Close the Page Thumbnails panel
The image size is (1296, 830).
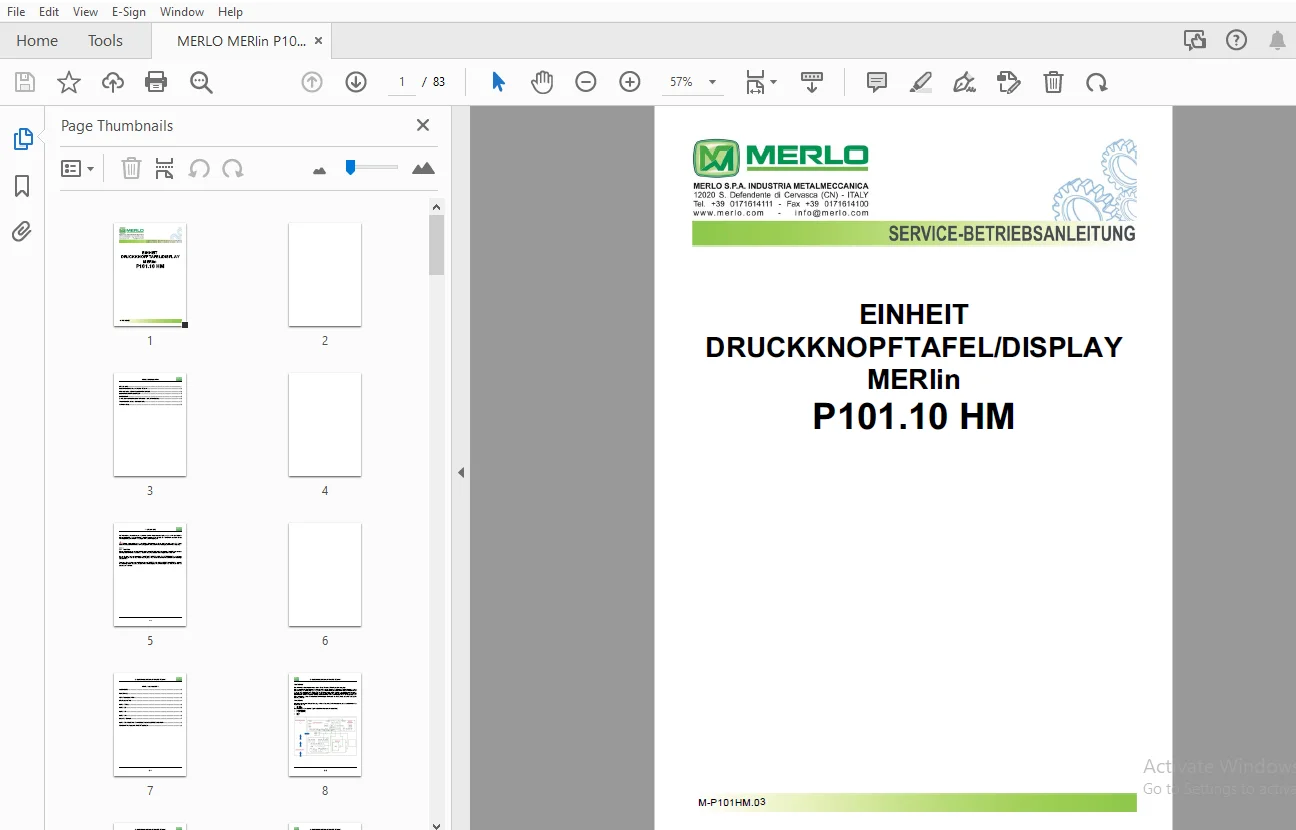(x=423, y=125)
